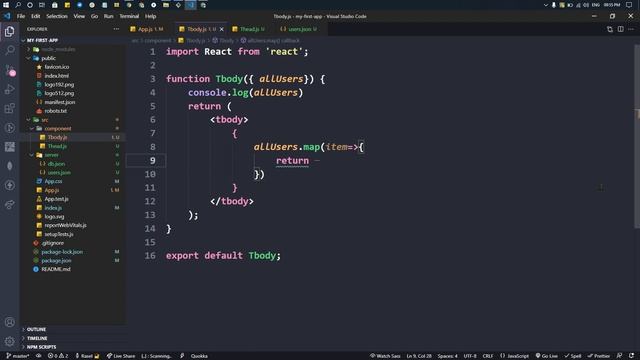Open Source Control view with pending badge
Image resolution: width=640 pixels, height=360 pixels.
coord(10,70)
